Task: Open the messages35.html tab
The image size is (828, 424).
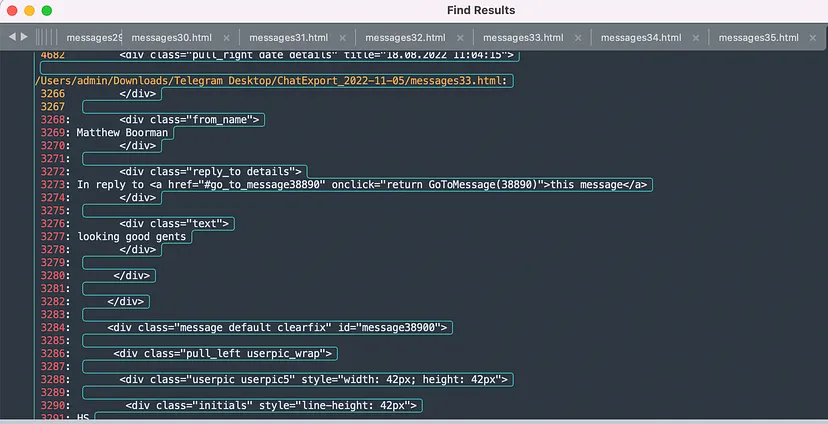Action: 758,37
